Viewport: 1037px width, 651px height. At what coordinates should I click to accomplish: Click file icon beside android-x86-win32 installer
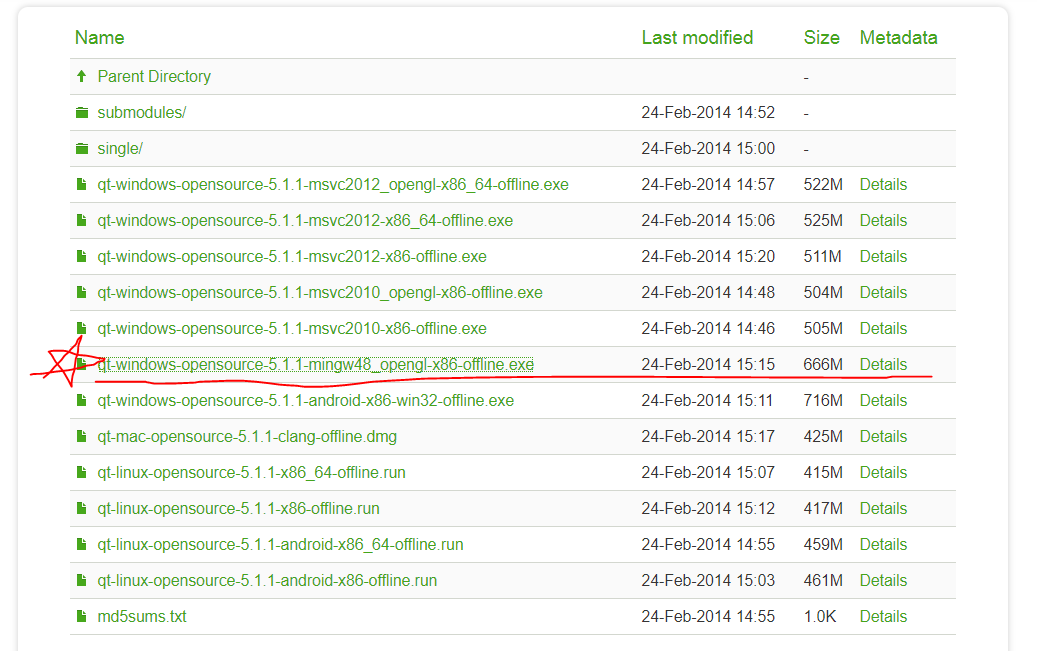81,400
